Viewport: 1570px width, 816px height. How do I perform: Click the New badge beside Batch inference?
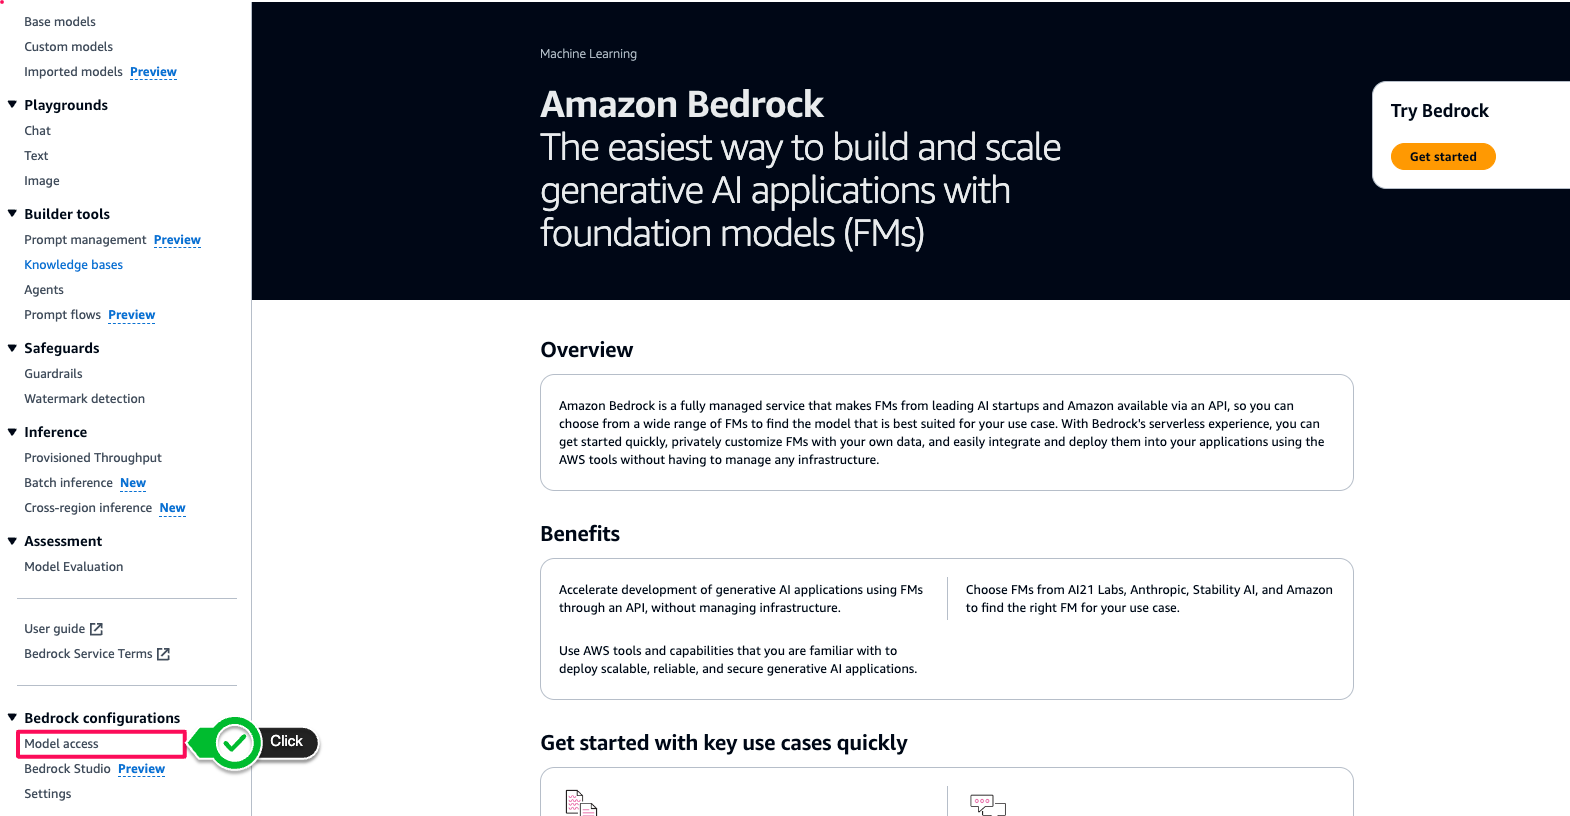[x=133, y=483]
